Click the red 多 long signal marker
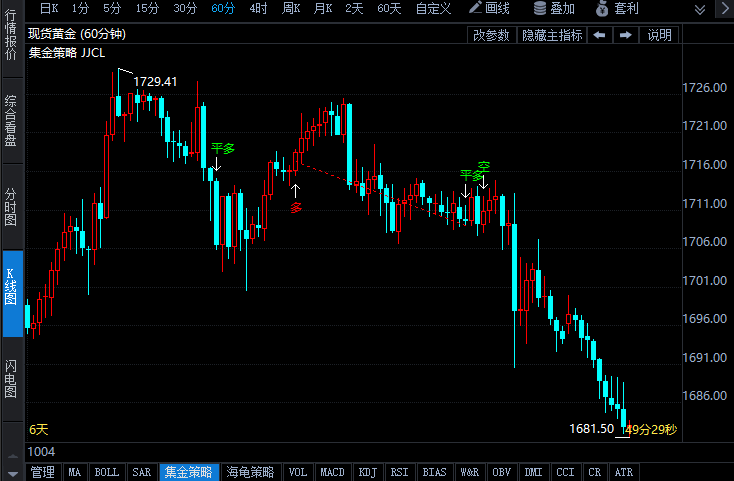The image size is (734, 481). click(296, 208)
